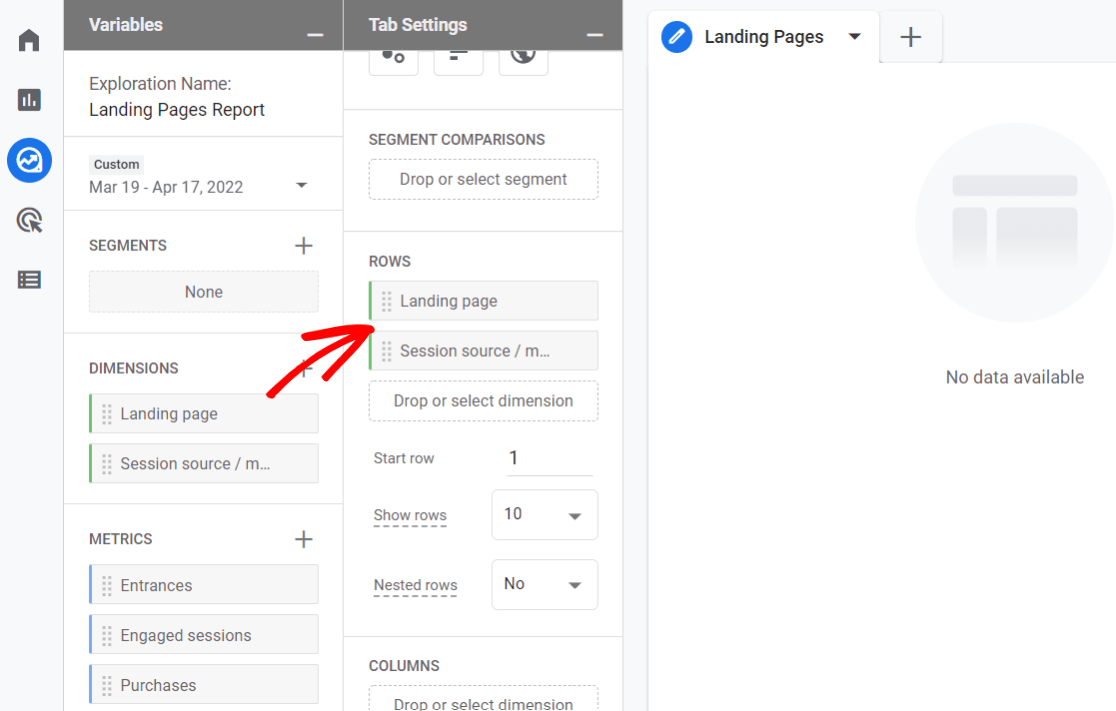Click Drop or select dimension under Rows
Screen dimensions: 1116x711
[x=483, y=401]
